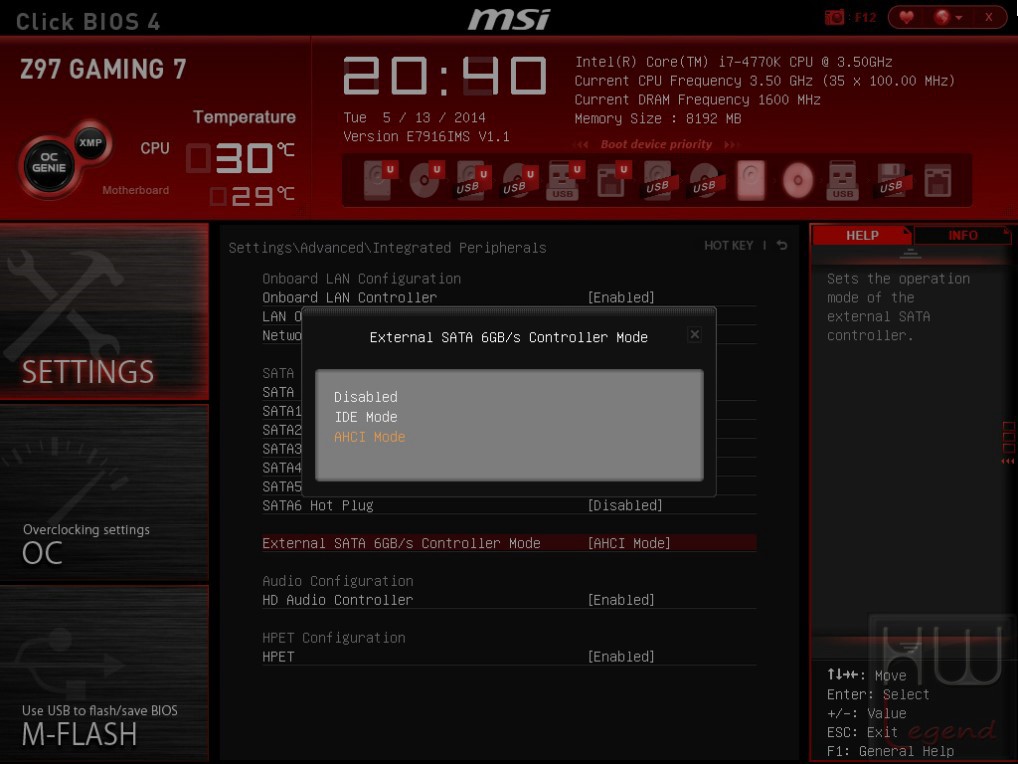Click the back arrow next to HOT KEY
Image resolution: width=1018 pixels, height=764 pixels.
(x=782, y=245)
